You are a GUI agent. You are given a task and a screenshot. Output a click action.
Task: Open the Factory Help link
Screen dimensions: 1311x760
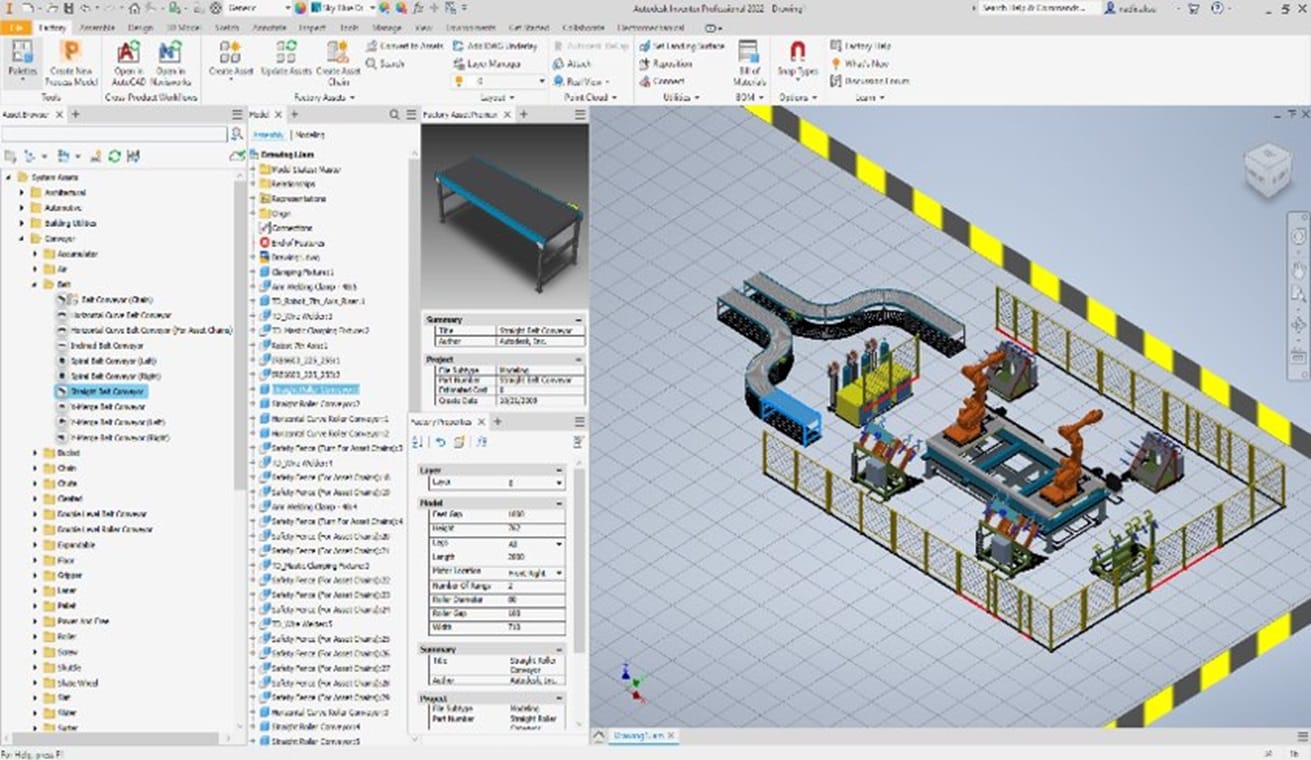click(860, 46)
